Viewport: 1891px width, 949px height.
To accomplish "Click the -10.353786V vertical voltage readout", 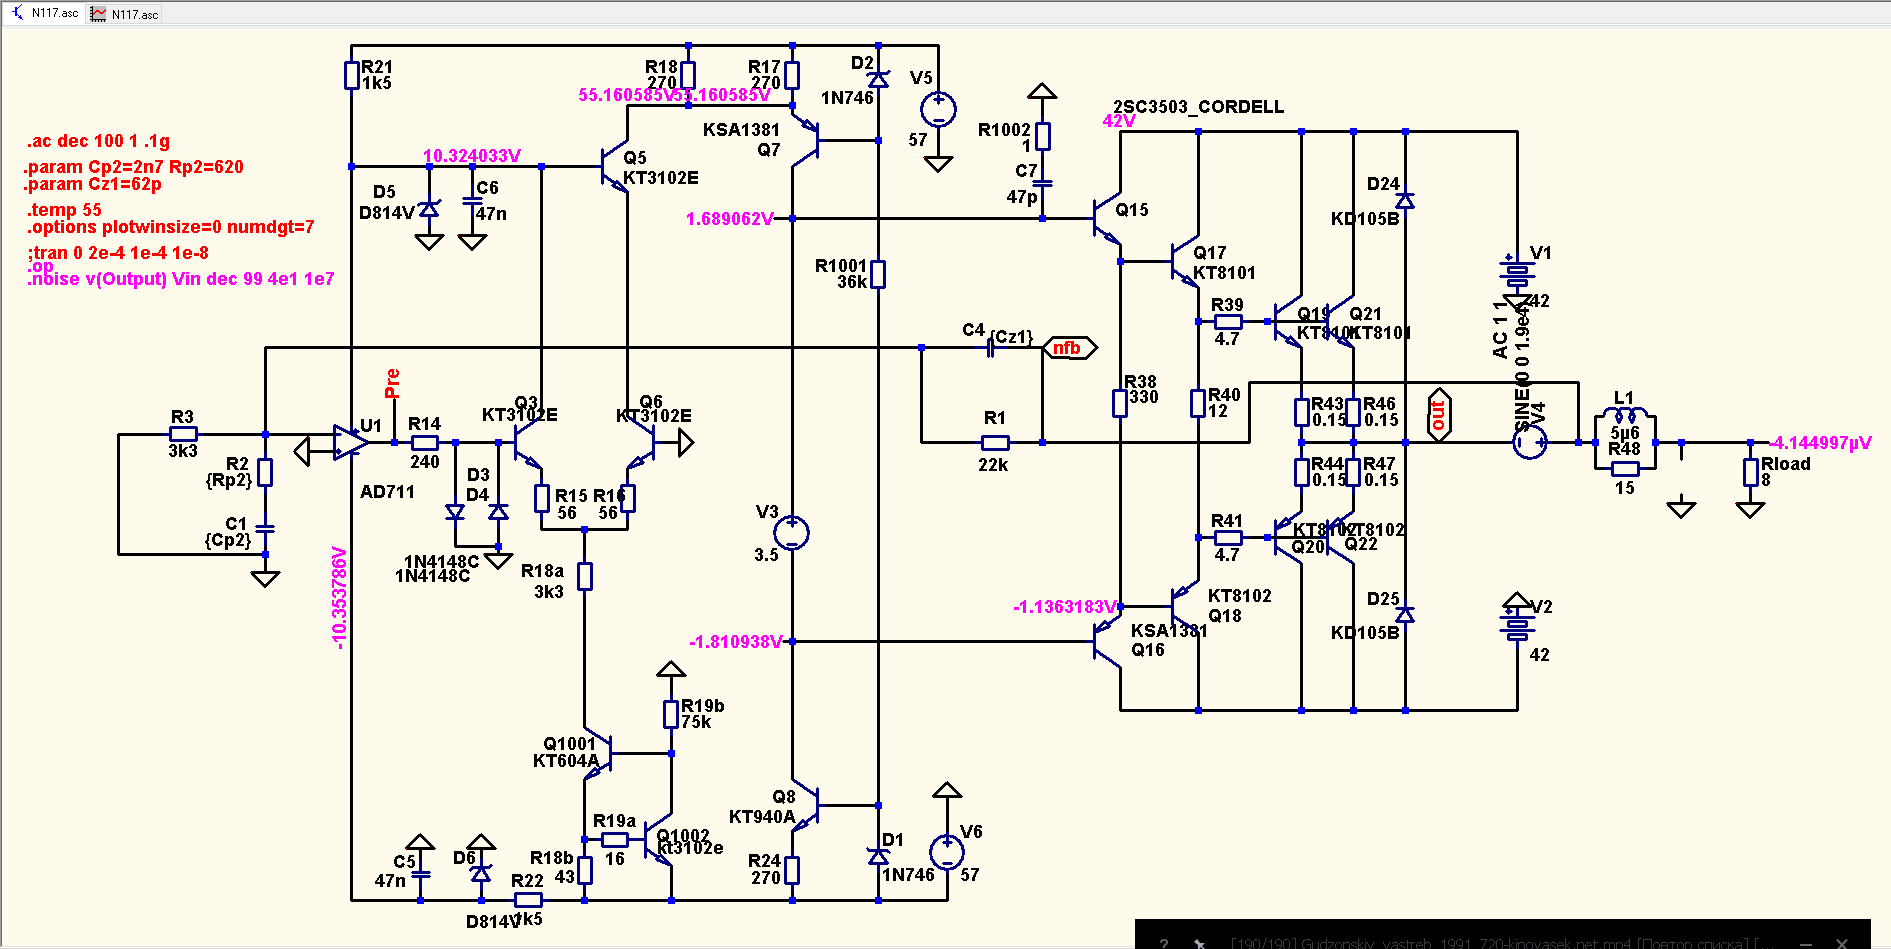I will click(339, 598).
